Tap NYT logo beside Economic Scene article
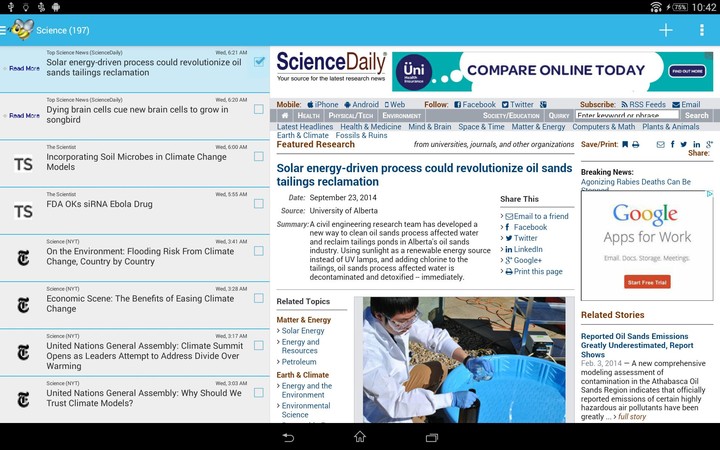This screenshot has width=720, height=450. [x=23, y=305]
